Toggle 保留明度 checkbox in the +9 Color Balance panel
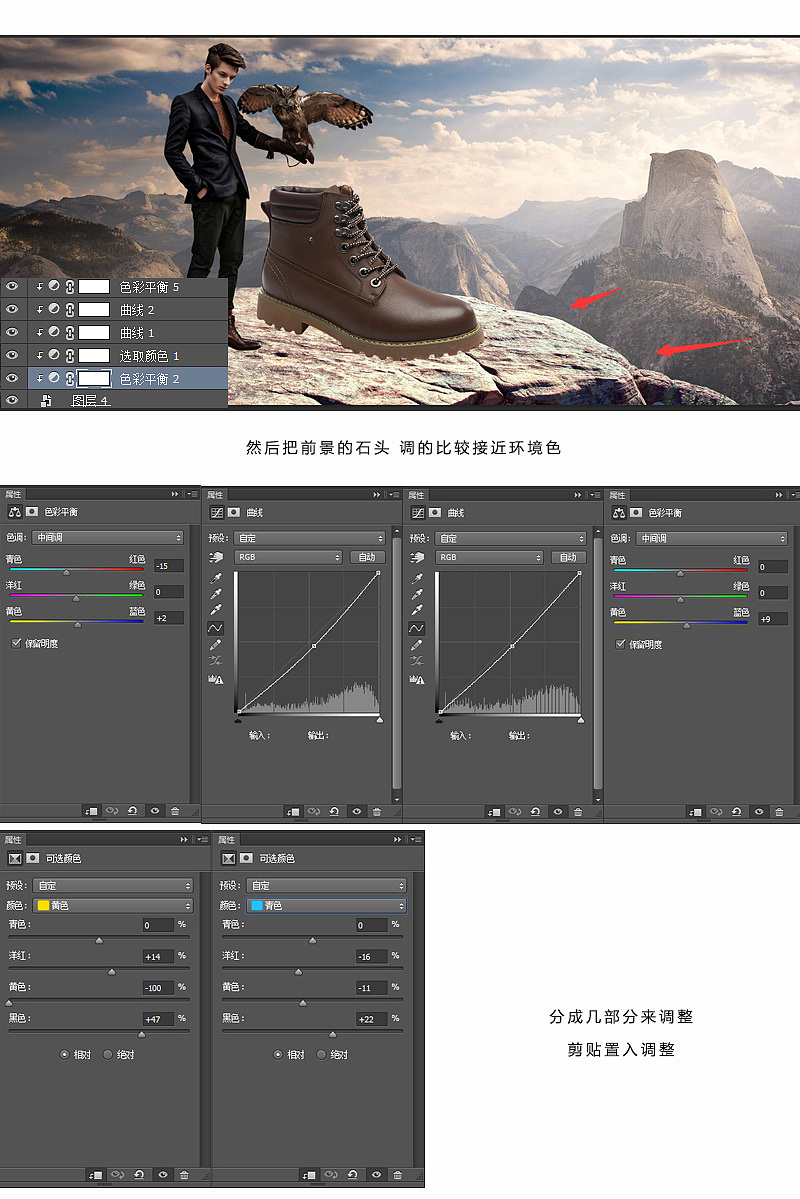The height and width of the screenshot is (1199, 800). pos(620,644)
